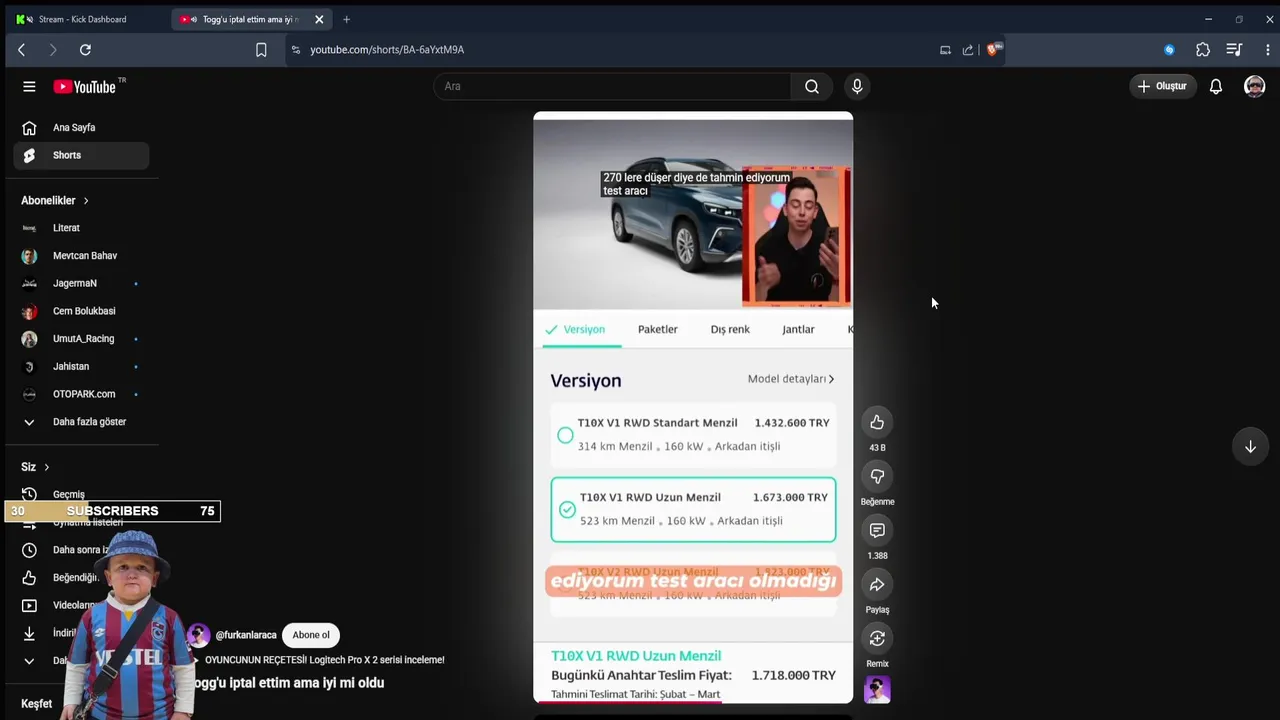
Task: Open the YouTube guide hamburger menu
Action: [x=29, y=87]
